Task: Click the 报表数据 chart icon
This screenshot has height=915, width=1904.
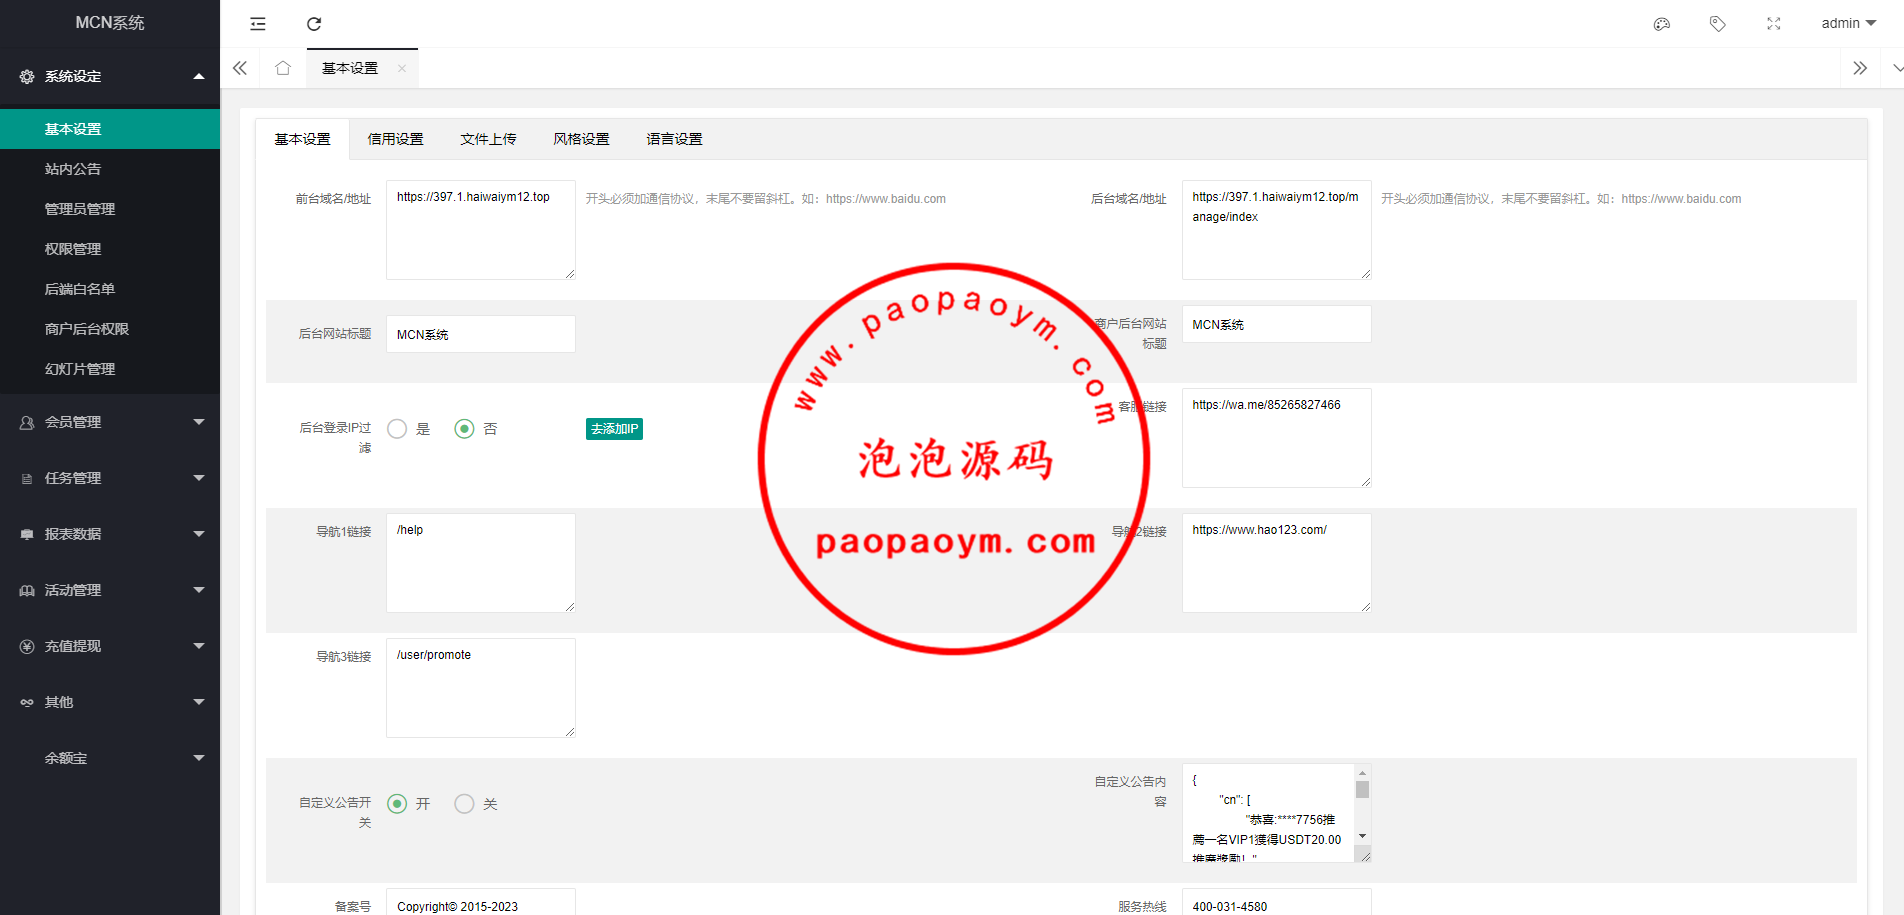Action: click(27, 535)
